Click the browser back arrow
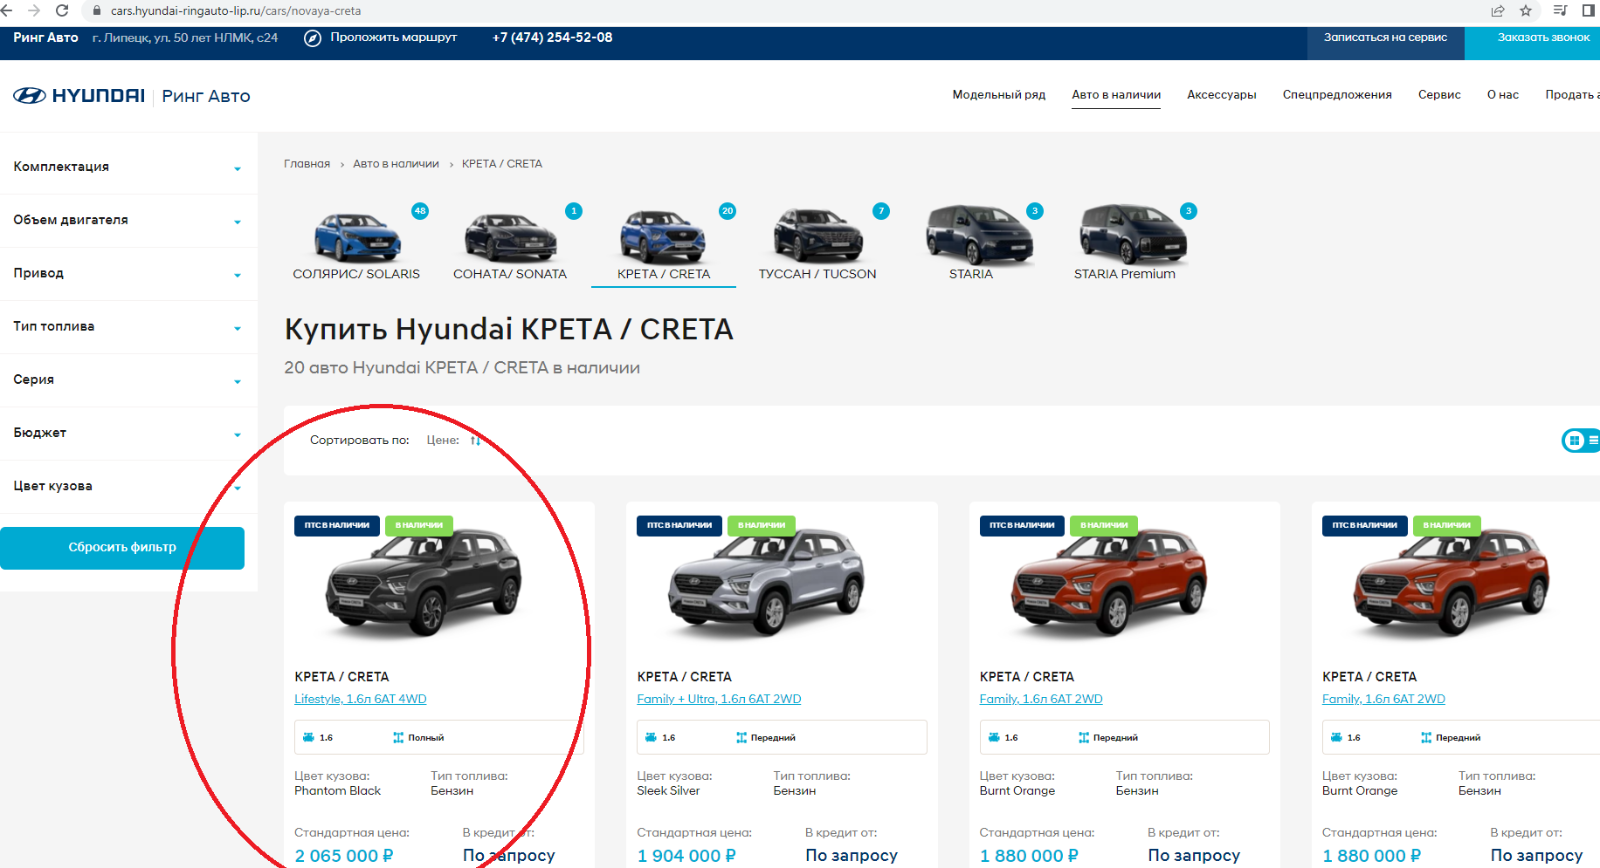Image resolution: width=1600 pixels, height=868 pixels. 8,10
